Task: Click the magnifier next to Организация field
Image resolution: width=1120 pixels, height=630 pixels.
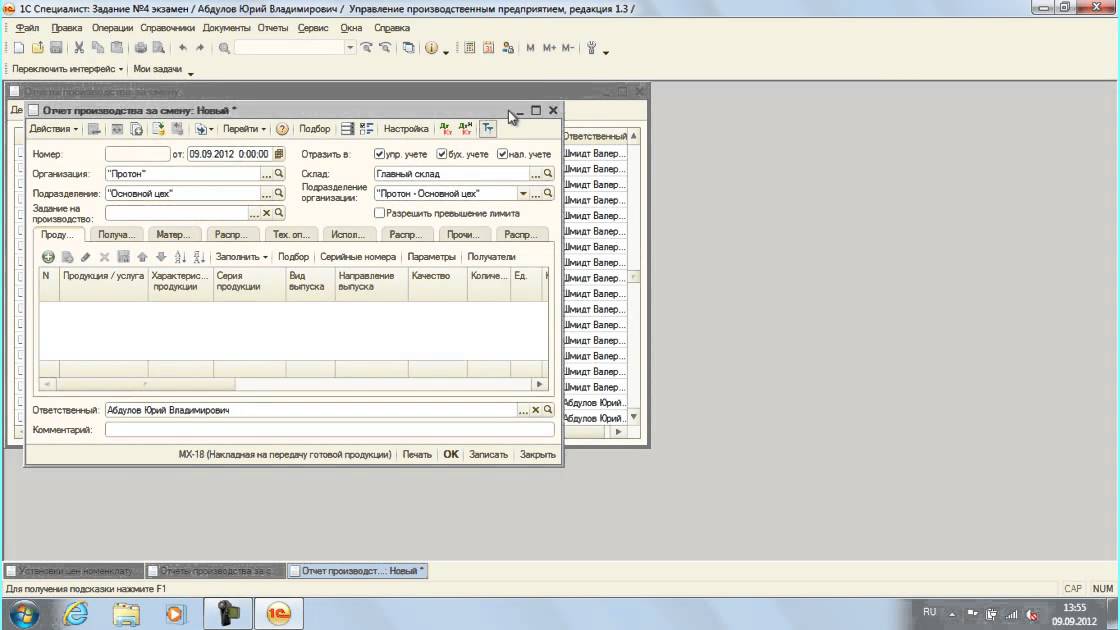Action: point(279,174)
